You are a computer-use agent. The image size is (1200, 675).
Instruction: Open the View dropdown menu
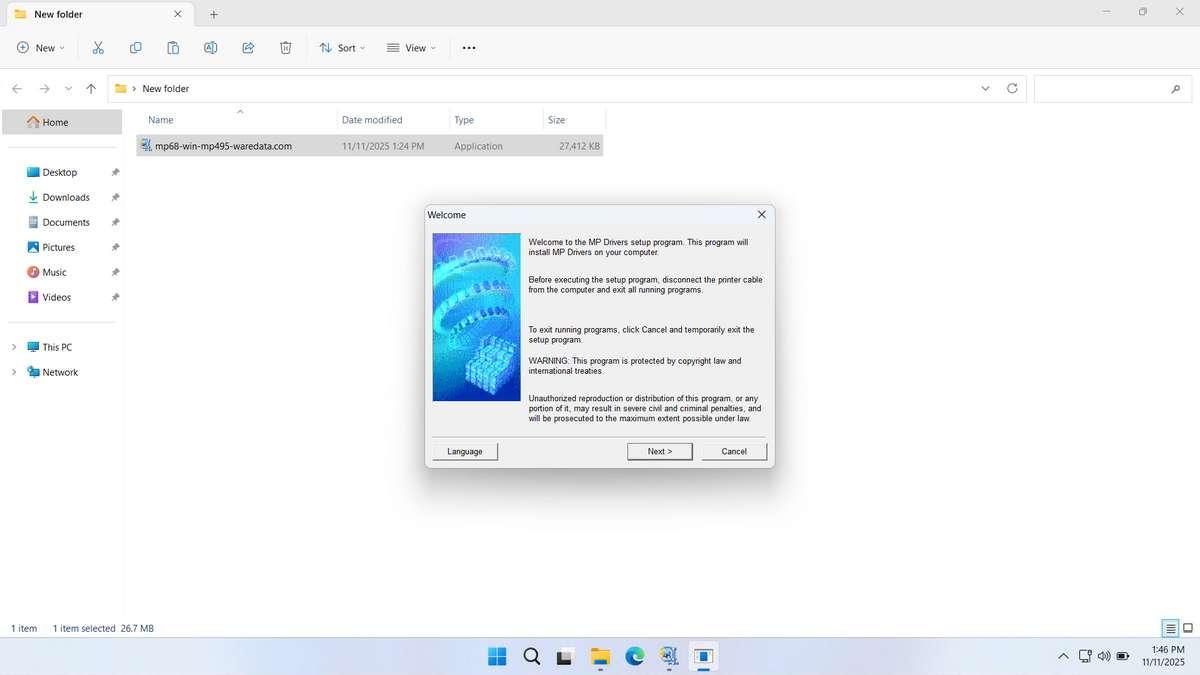click(x=411, y=48)
